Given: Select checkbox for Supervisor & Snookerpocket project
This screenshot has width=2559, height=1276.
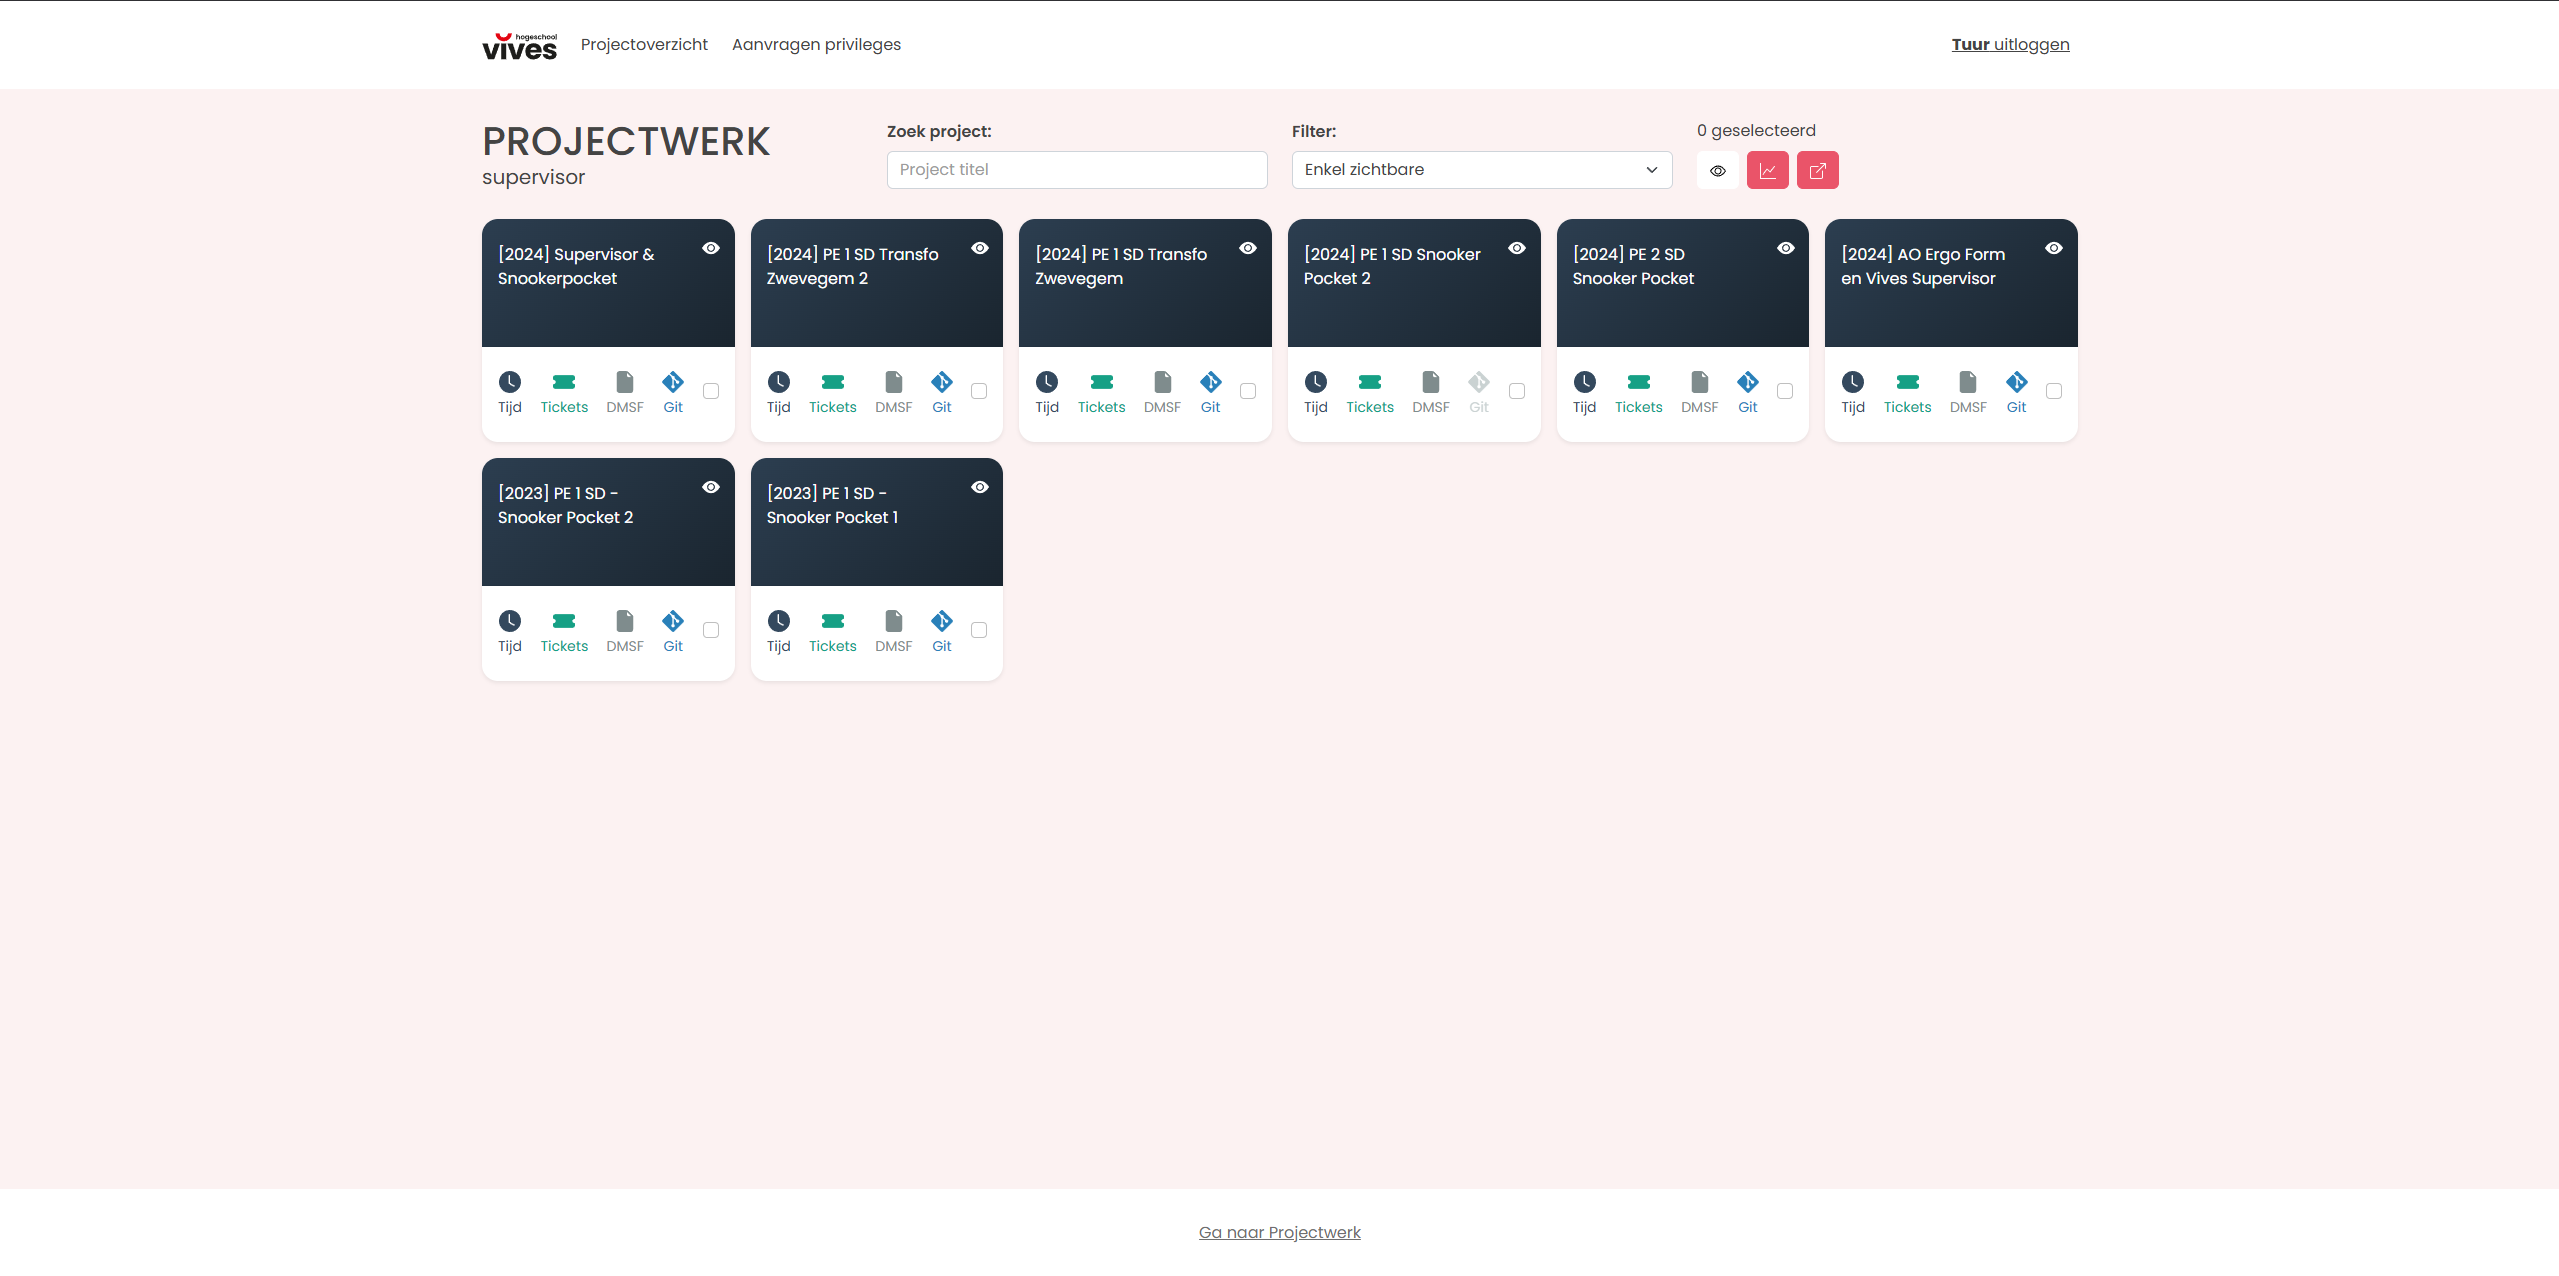Looking at the screenshot, I should click(711, 391).
